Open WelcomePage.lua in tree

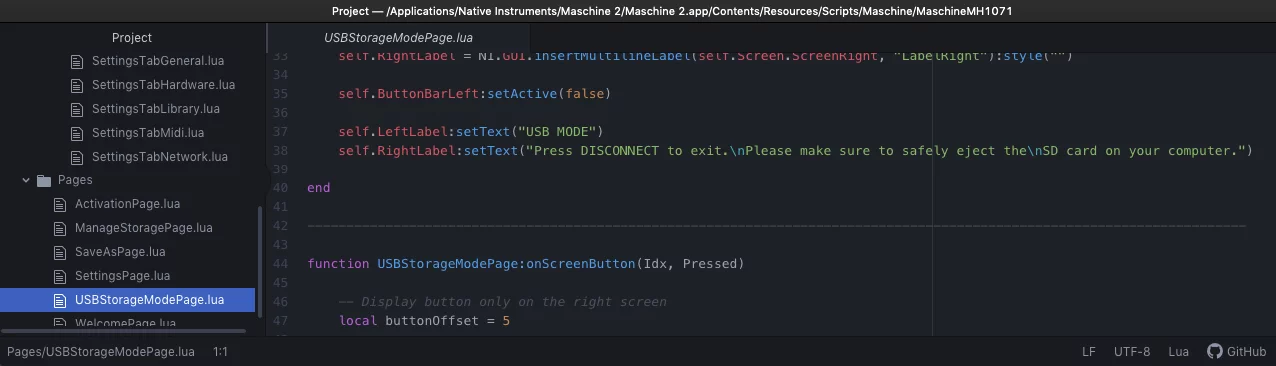(x=125, y=324)
